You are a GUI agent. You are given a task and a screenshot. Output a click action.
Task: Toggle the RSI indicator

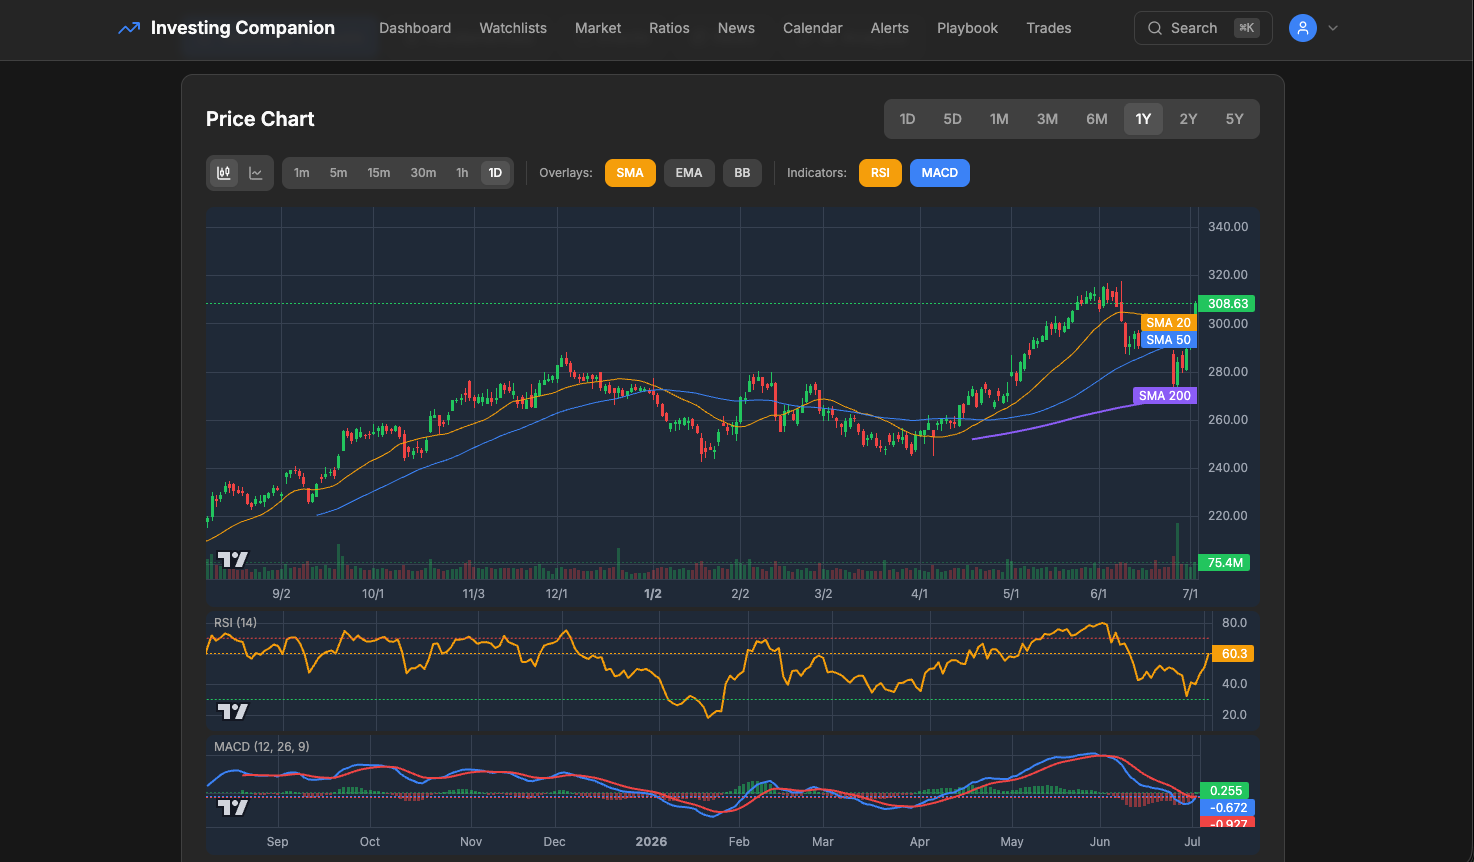[880, 173]
